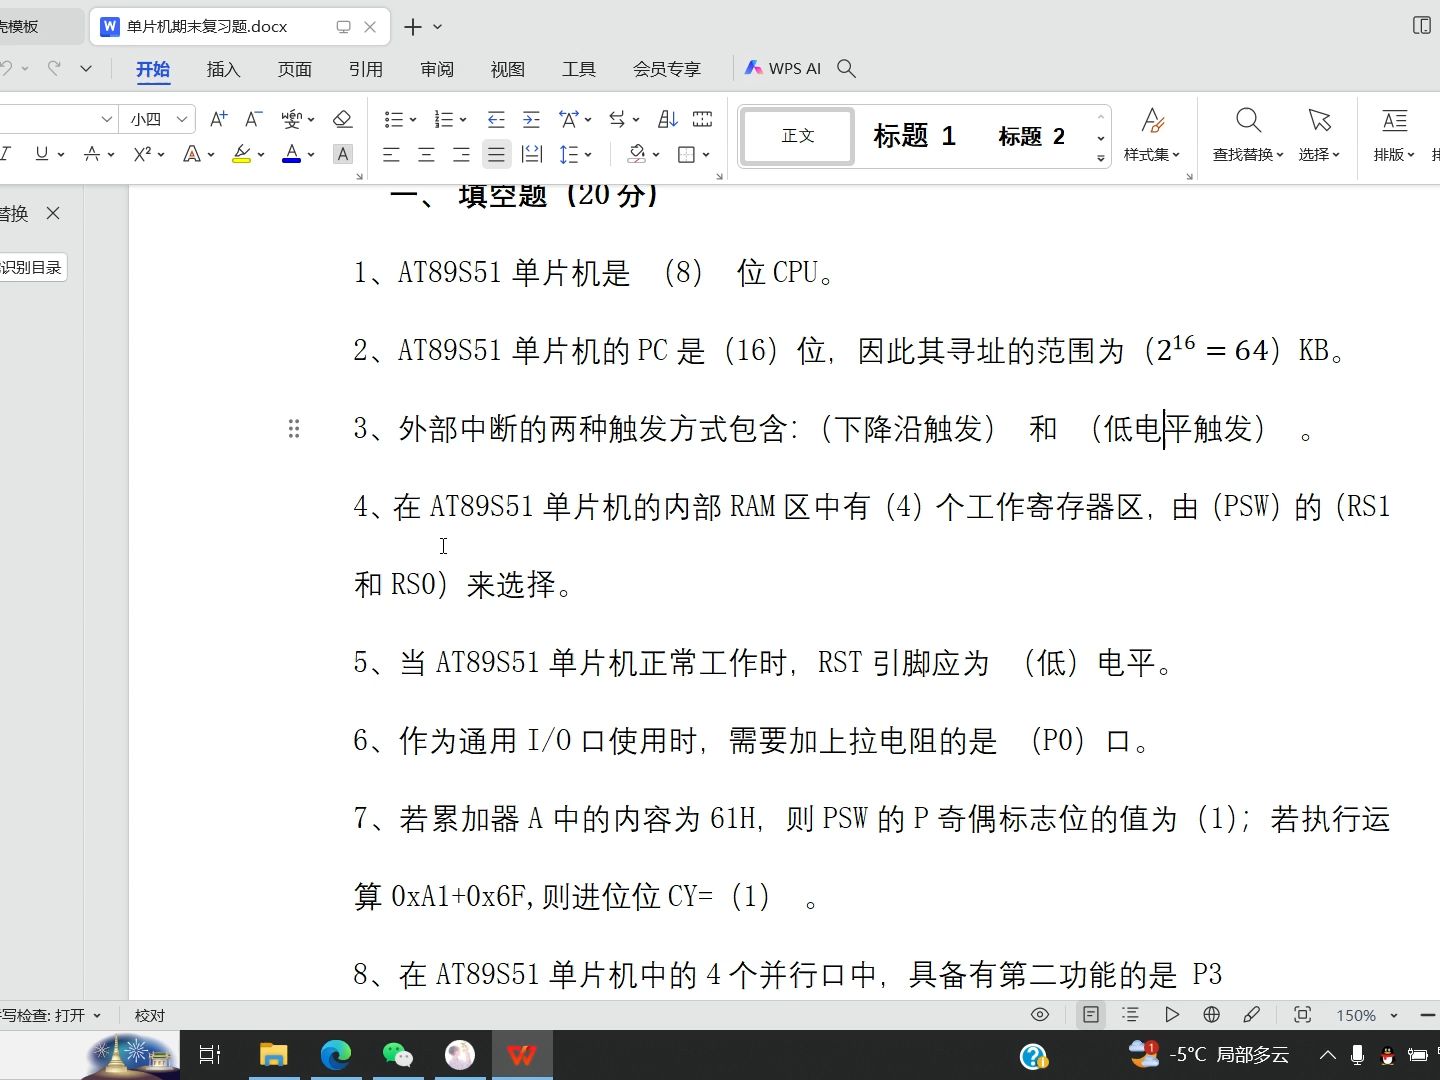The image size is (1440, 1080).
Task: Expand the 样式集 dropdown
Action: coord(1152,154)
